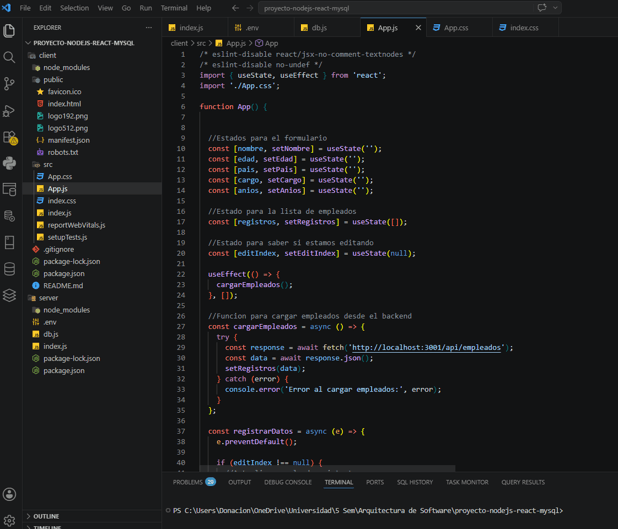The height and width of the screenshot is (529, 618).
Task: Show the OUTPUT panel tab
Action: [x=240, y=482]
